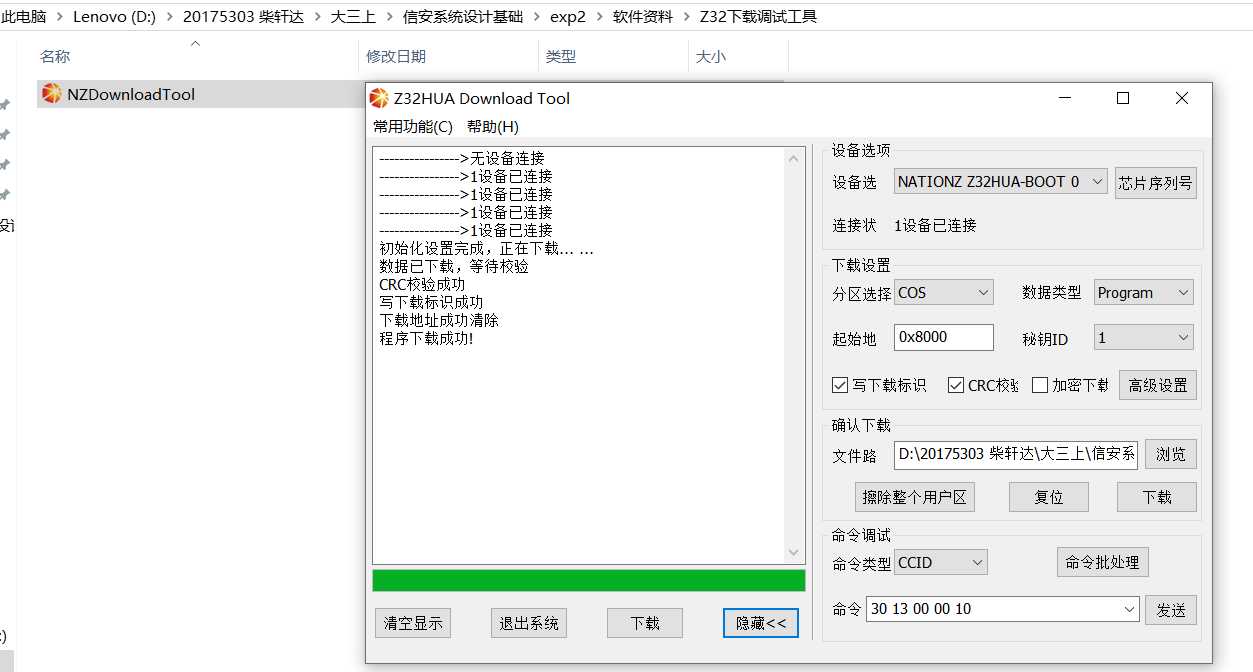Viewport: 1253px width, 672px height.
Task: Click the 发送 send button
Action: click(x=1171, y=610)
